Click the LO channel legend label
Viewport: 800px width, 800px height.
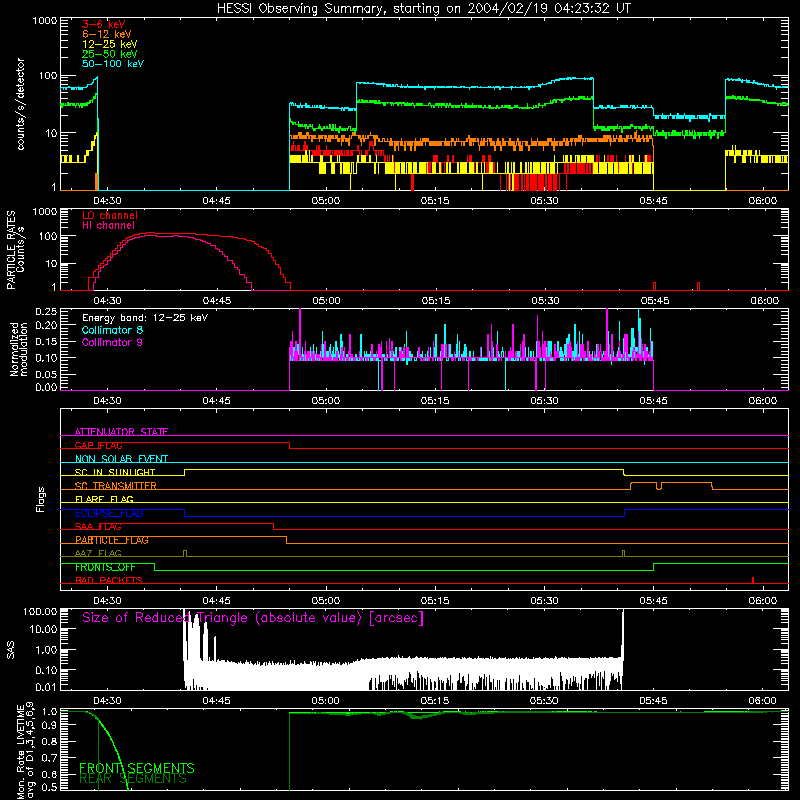[110, 215]
